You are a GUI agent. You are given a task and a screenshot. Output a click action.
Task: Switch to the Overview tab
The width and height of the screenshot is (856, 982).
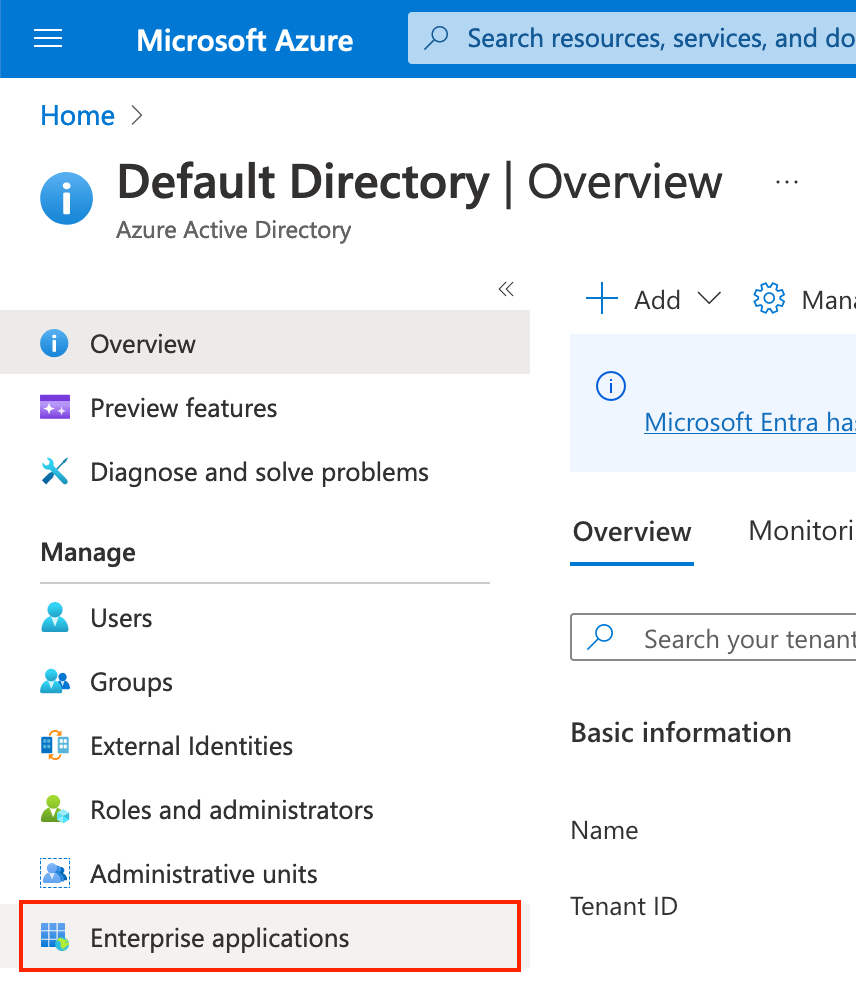coord(632,532)
